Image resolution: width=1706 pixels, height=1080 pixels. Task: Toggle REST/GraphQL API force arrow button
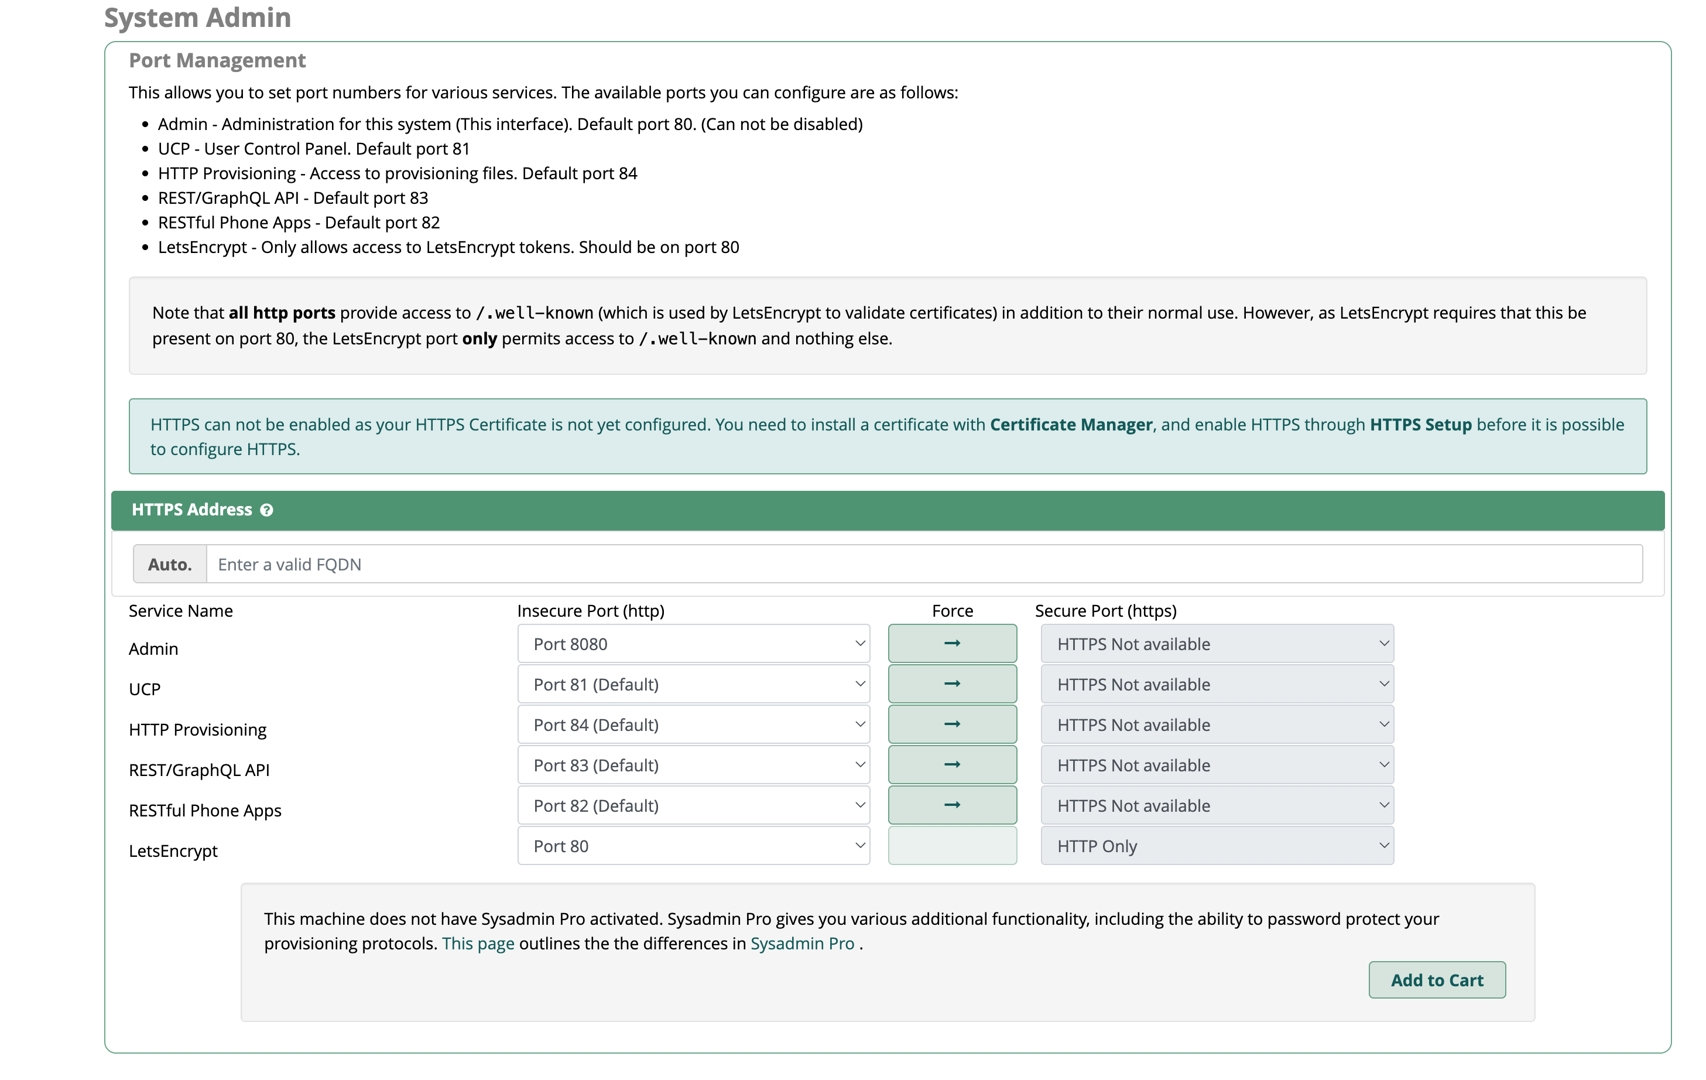point(952,765)
